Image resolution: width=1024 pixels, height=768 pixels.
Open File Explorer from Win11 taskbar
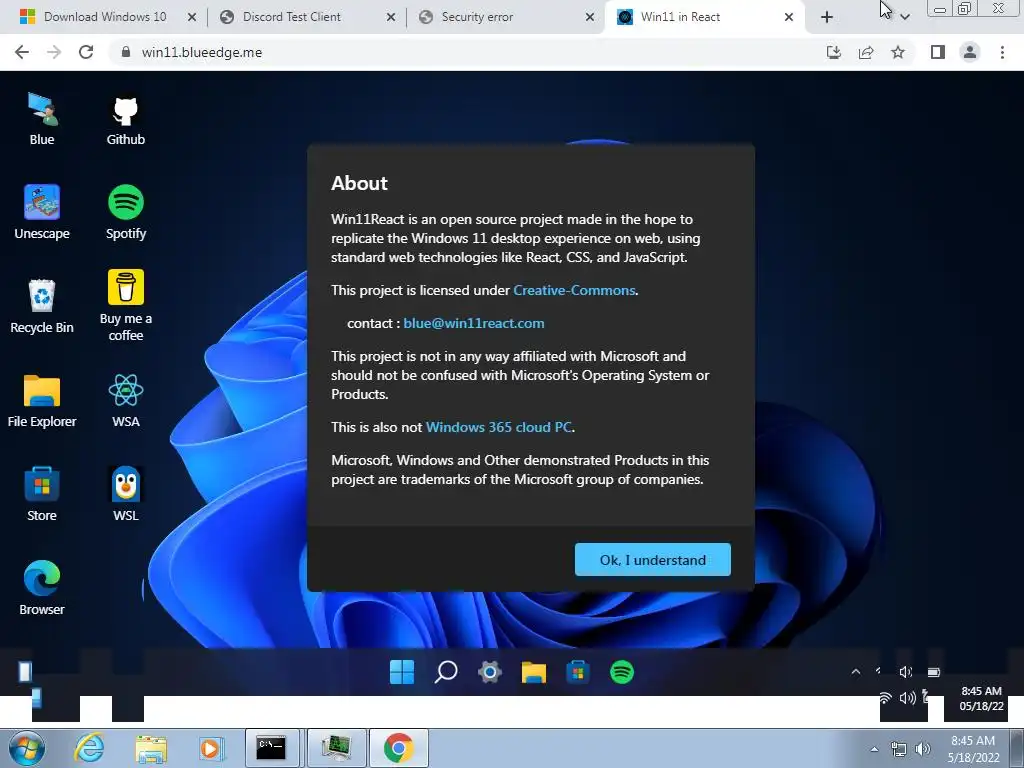[534, 672]
